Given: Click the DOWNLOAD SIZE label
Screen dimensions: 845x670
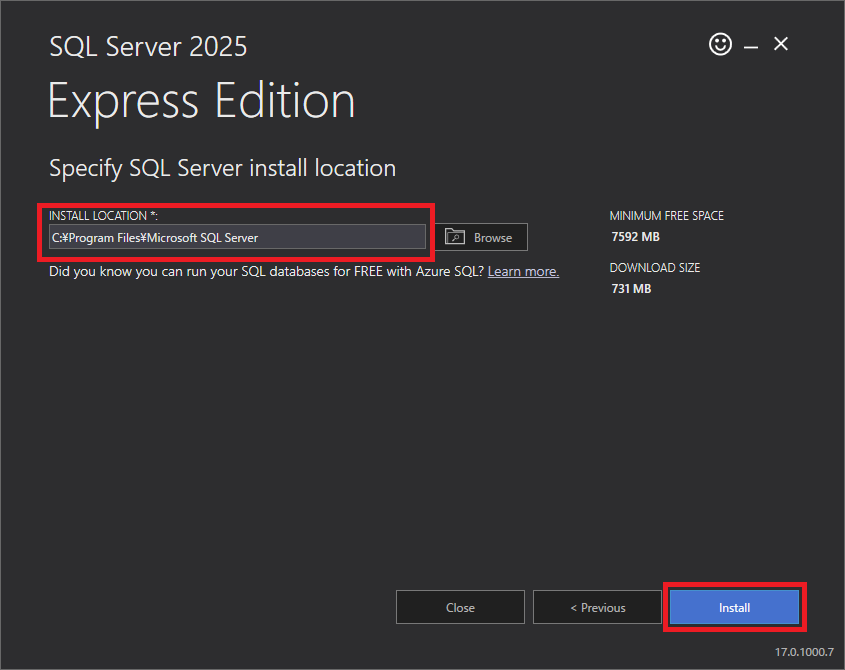Looking at the screenshot, I should tap(654, 268).
